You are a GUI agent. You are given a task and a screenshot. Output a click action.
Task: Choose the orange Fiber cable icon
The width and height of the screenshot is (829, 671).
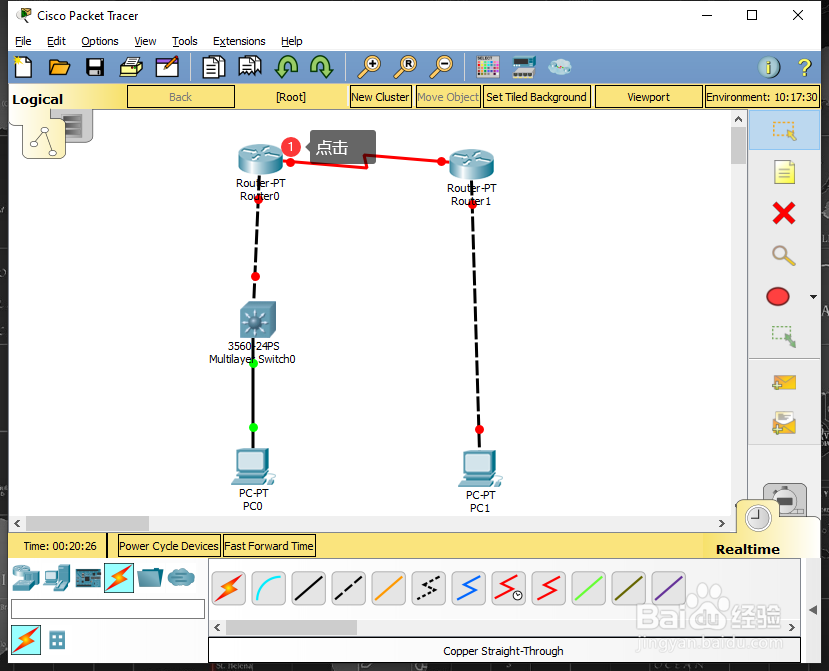coord(389,588)
